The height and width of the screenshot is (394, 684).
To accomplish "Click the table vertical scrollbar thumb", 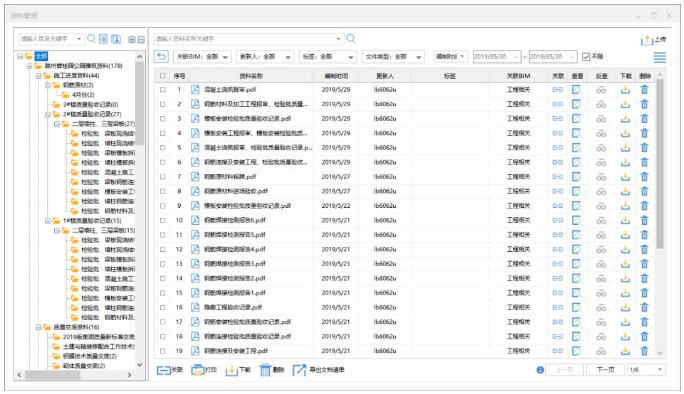I will (660, 164).
